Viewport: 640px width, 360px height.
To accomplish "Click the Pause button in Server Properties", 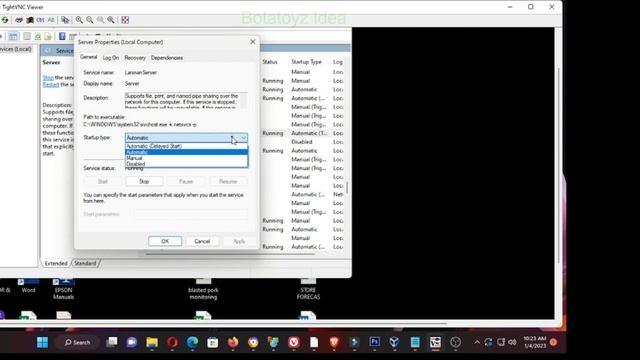I will (x=186, y=181).
